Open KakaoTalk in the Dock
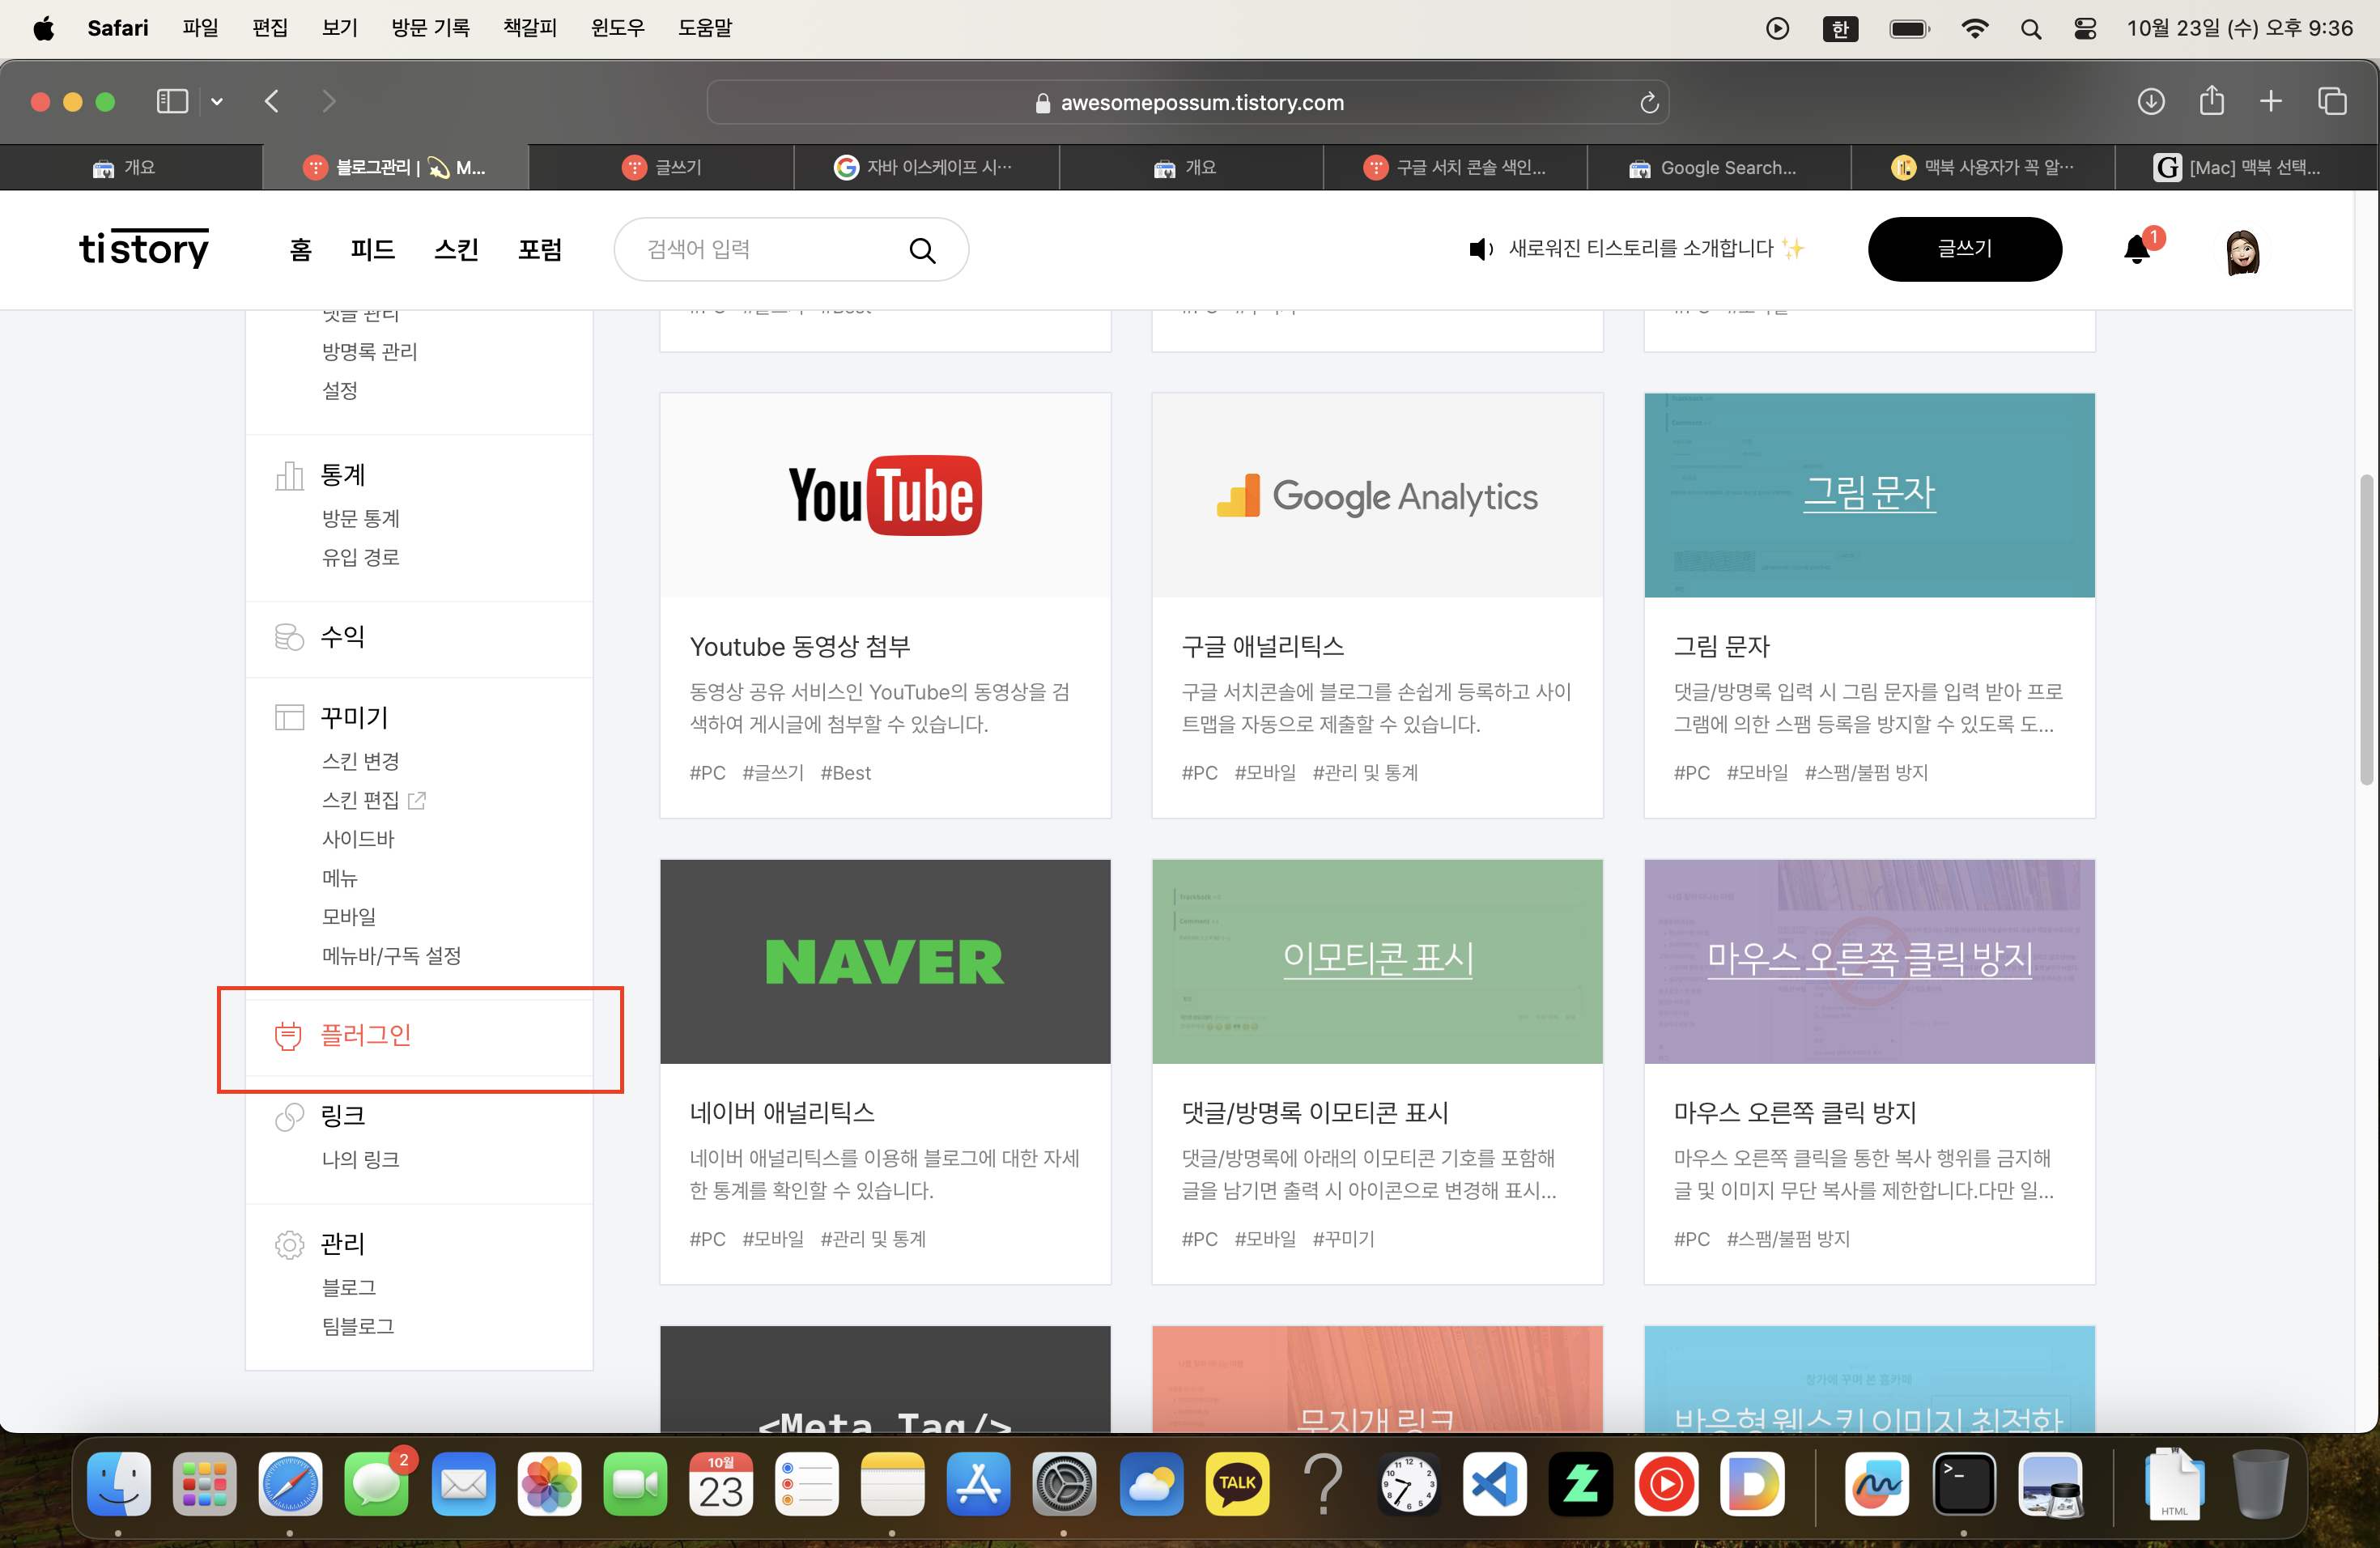This screenshot has height=1548, width=2380. point(1237,1484)
